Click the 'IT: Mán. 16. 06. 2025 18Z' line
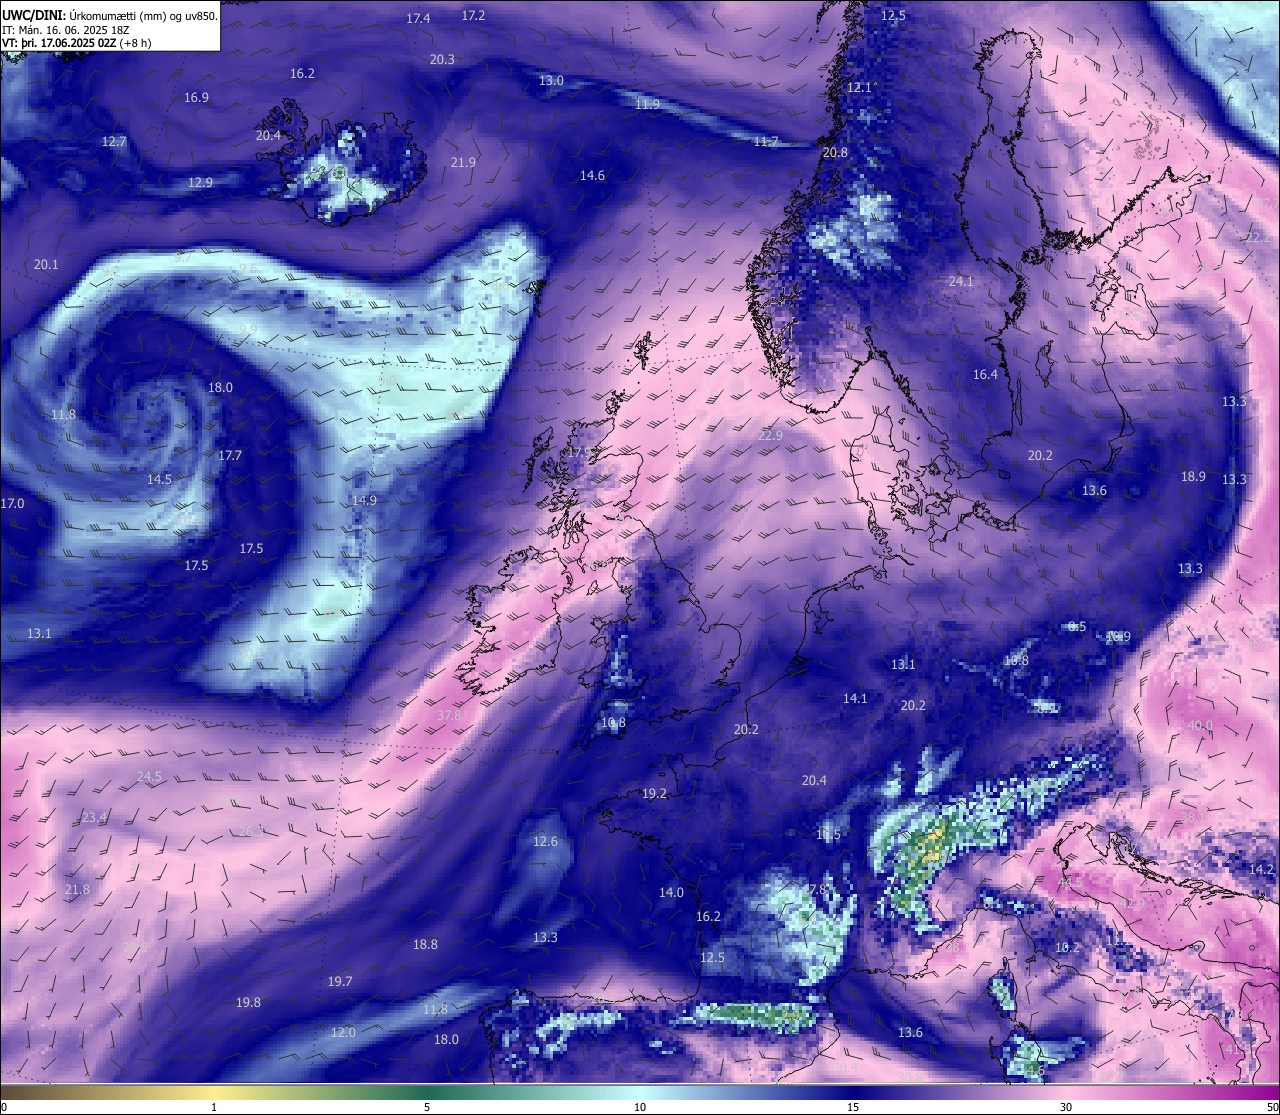The width and height of the screenshot is (1280, 1115). [x=65, y=30]
